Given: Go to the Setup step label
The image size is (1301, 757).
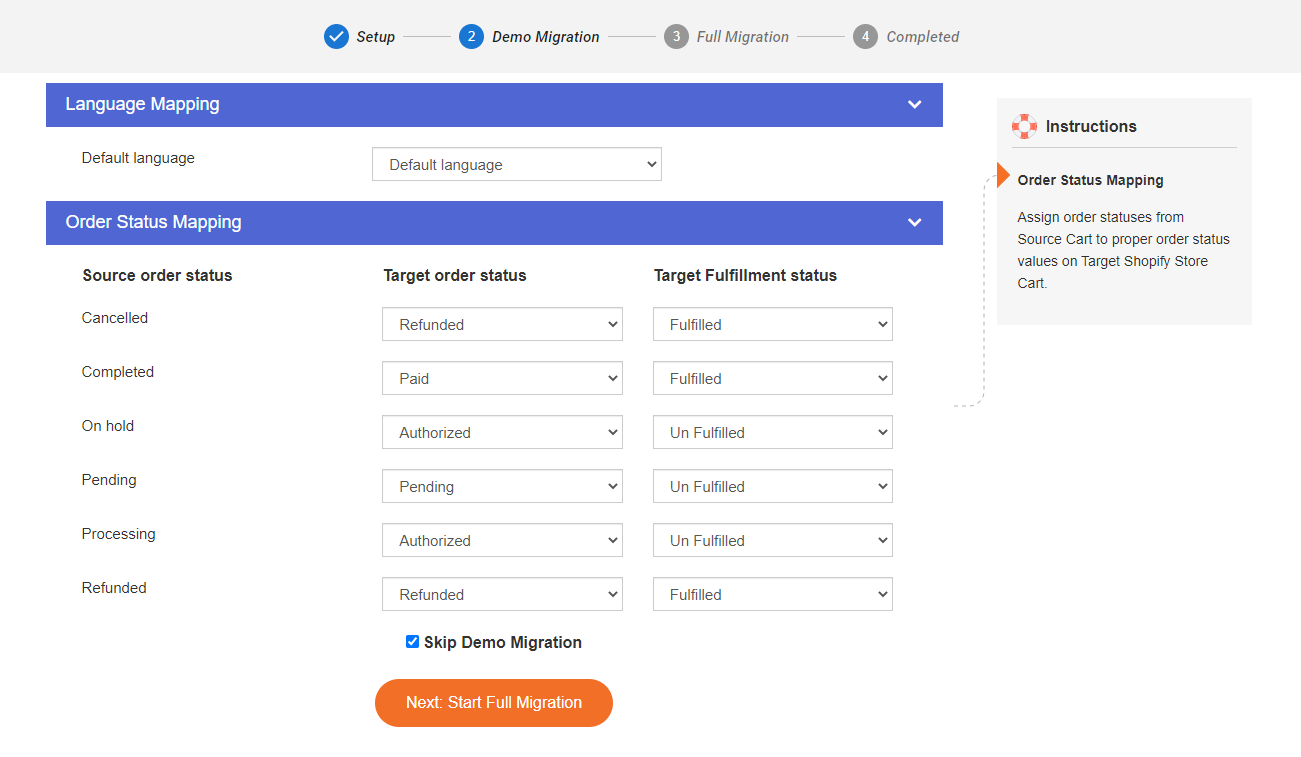Looking at the screenshot, I should pos(376,37).
